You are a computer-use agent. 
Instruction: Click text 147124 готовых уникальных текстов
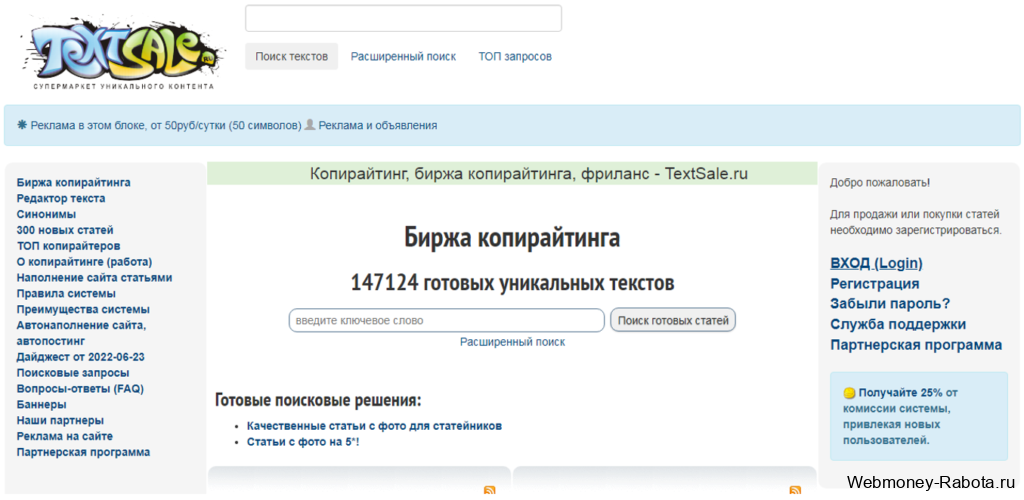pyautogui.click(x=513, y=283)
